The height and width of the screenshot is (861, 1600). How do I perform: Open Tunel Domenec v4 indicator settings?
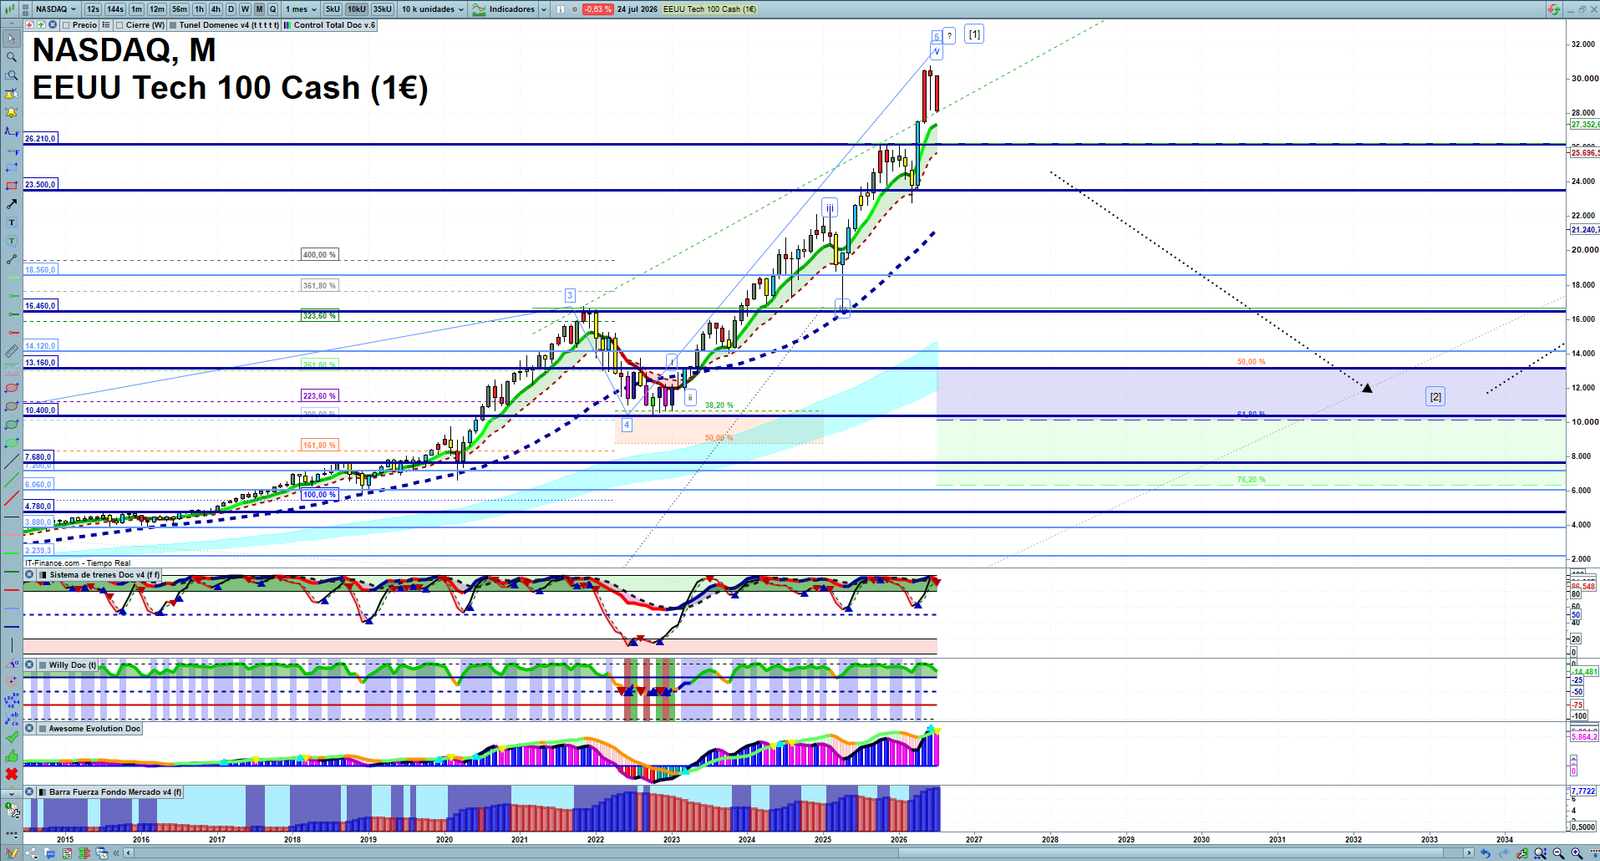coord(224,25)
